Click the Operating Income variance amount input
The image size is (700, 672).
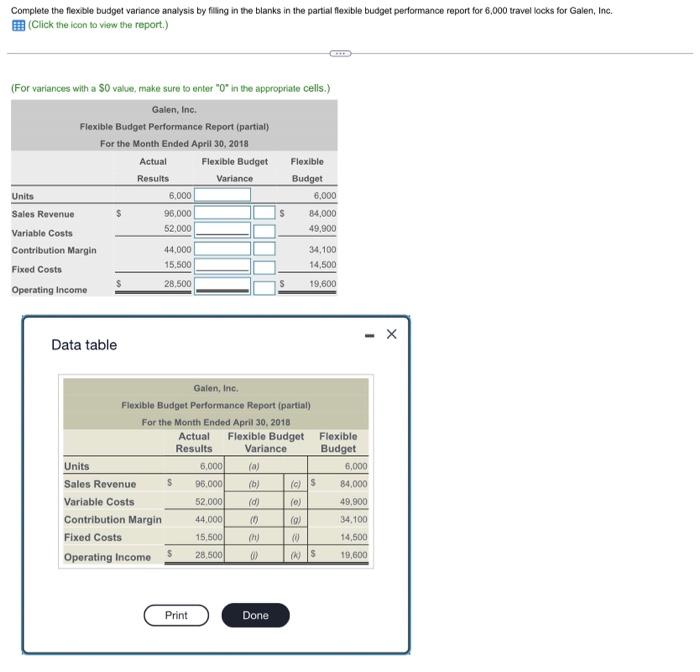[222, 286]
